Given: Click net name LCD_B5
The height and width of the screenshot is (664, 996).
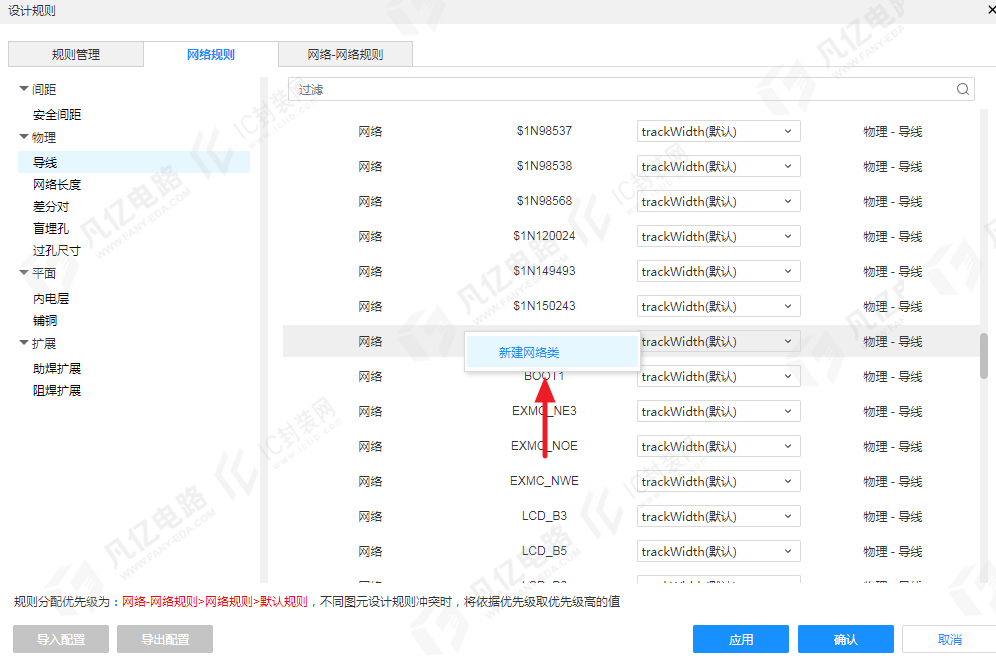Looking at the screenshot, I should (x=544, y=551).
